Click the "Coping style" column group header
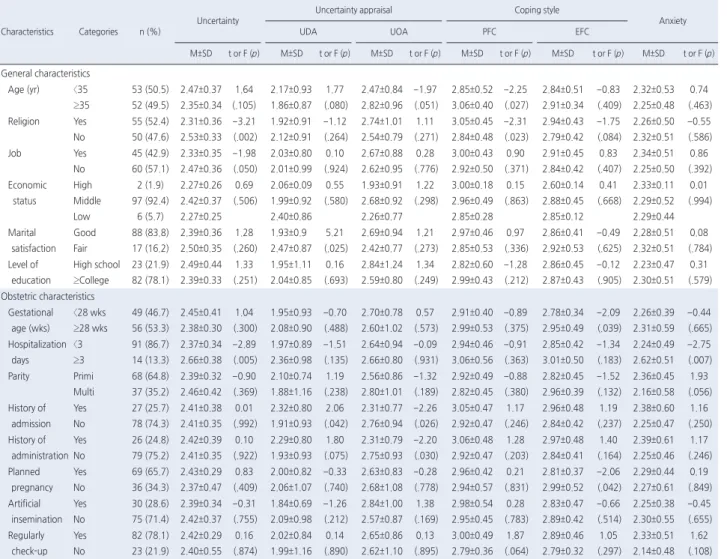This screenshot has height=559, width=727. (x=536, y=10)
